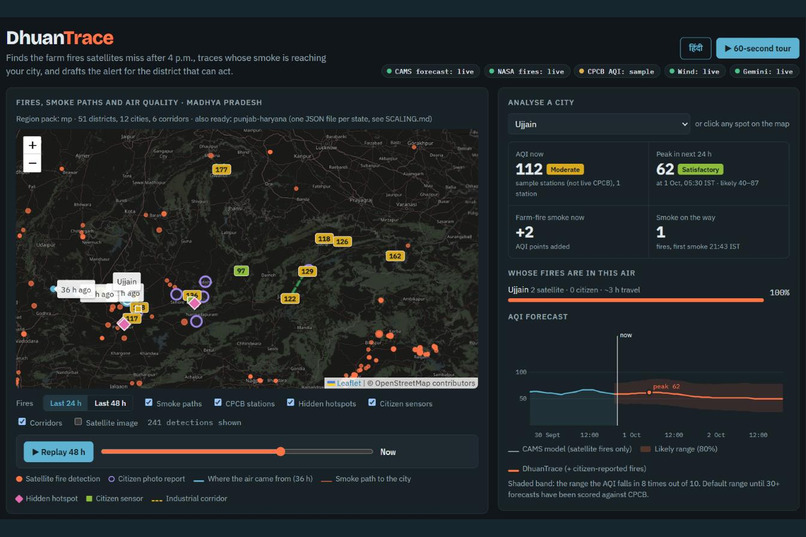Enable the Satellite image checkbox
Image resolution: width=806 pixels, height=537 pixels.
click(x=78, y=421)
